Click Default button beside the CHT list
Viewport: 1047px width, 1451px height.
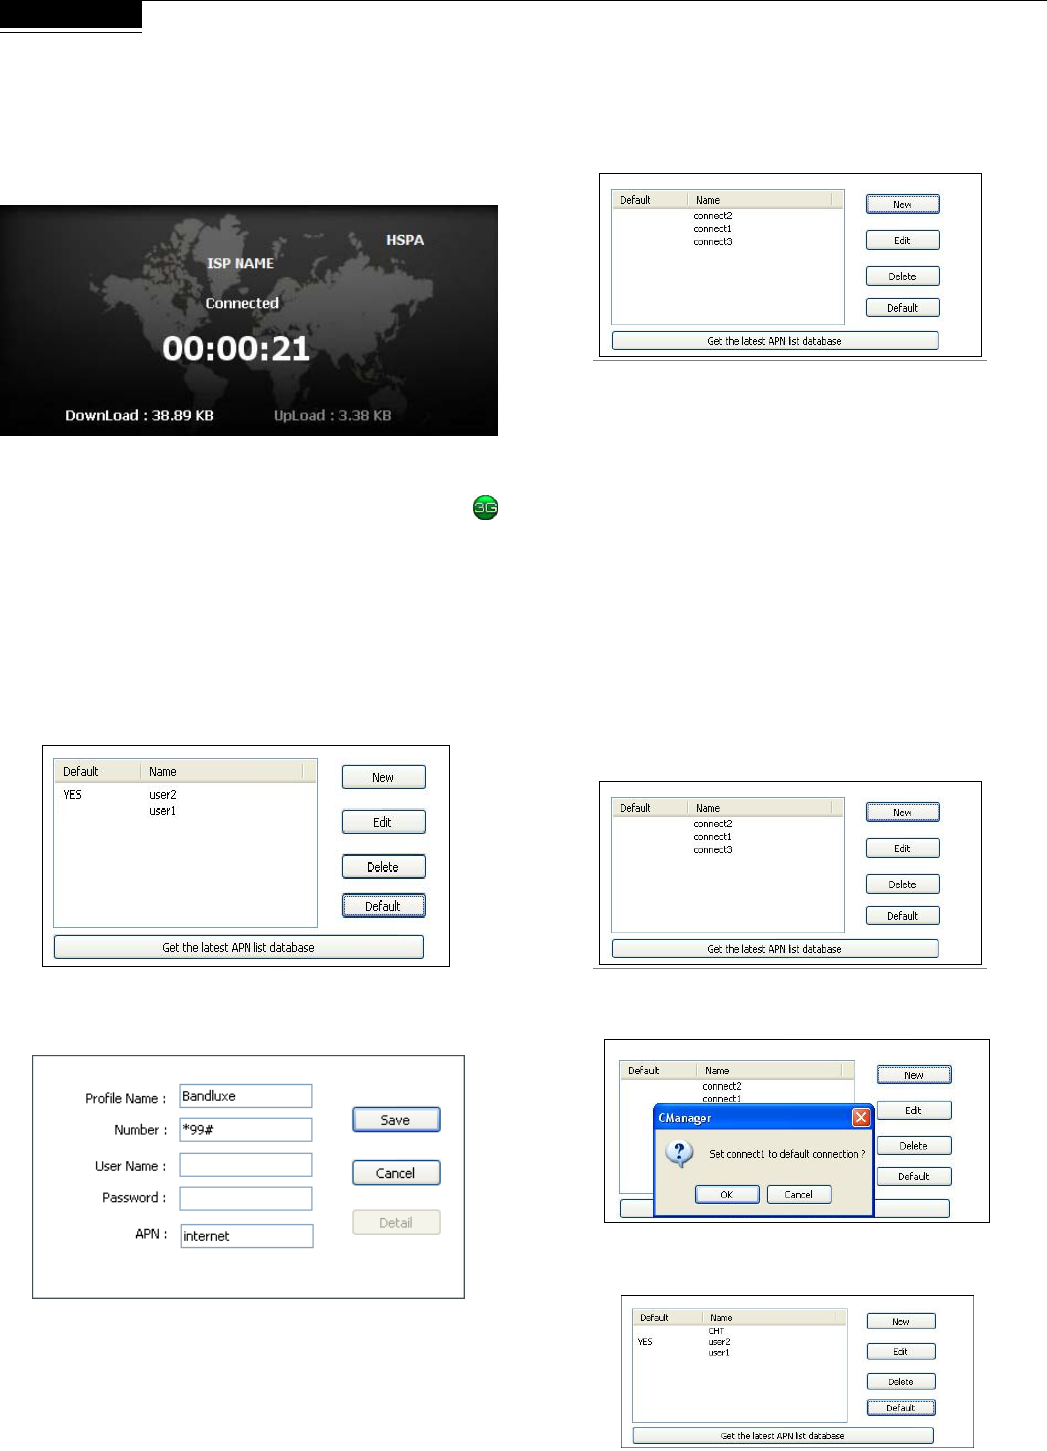901,1407
